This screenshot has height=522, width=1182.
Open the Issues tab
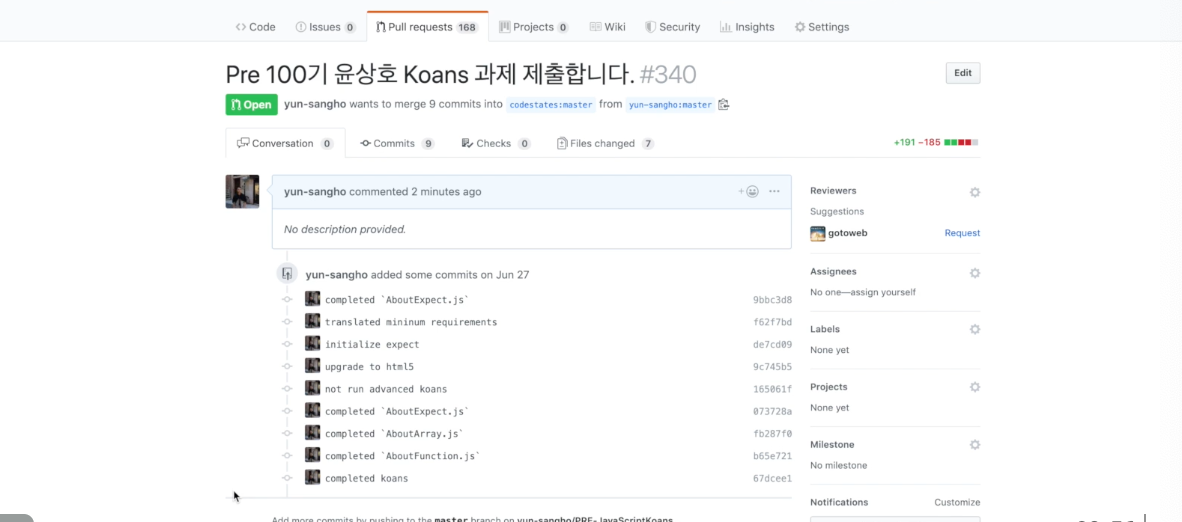326,26
